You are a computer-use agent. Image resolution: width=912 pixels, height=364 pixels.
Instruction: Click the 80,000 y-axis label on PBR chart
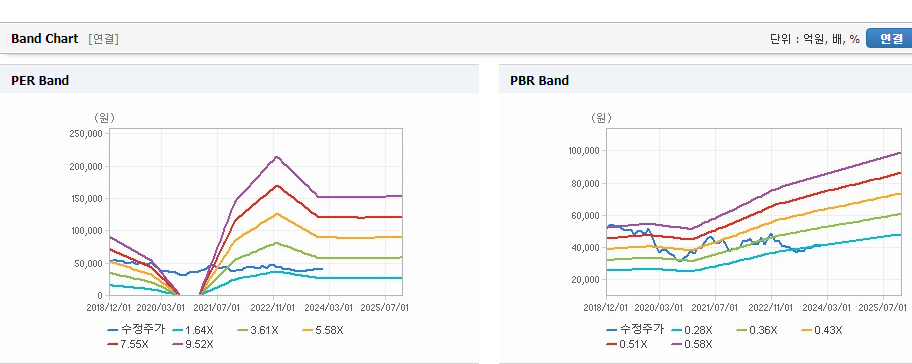point(586,184)
